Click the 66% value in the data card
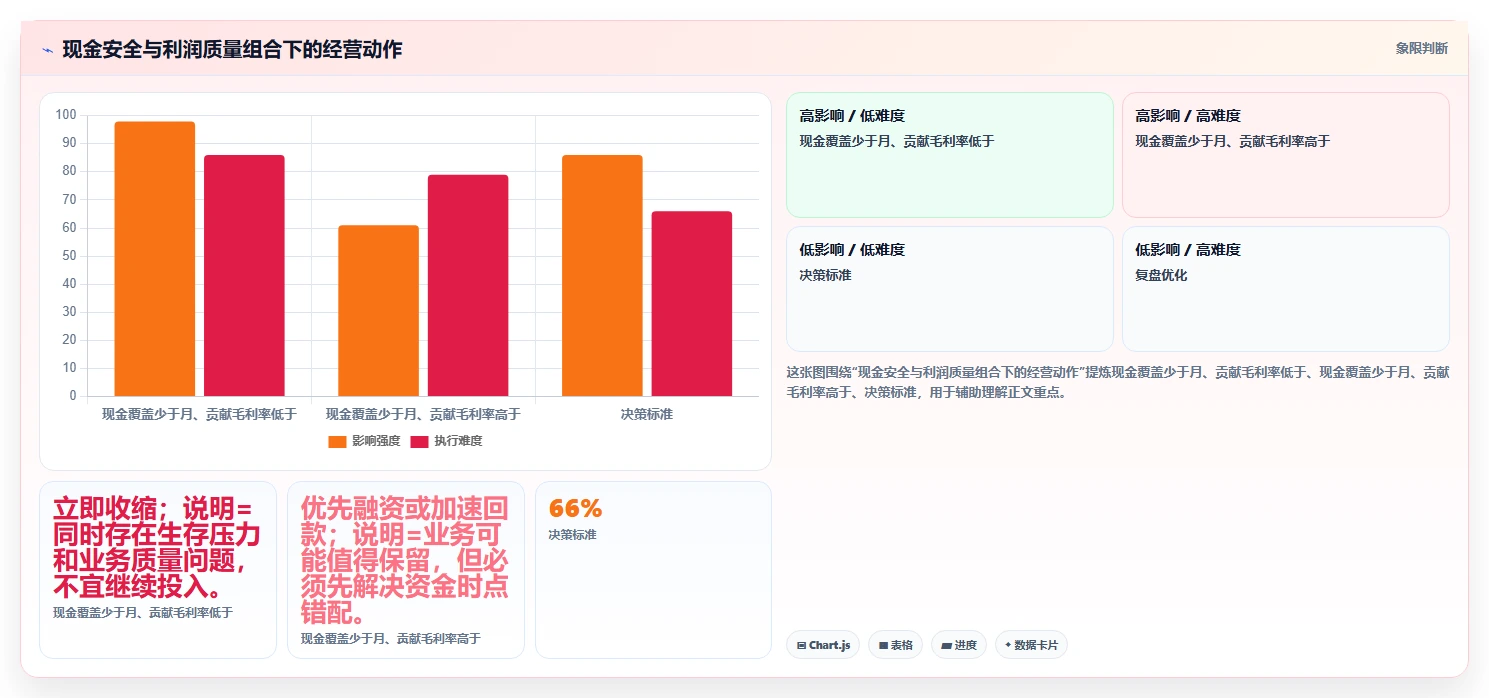1489x698 pixels. pyautogui.click(x=576, y=508)
